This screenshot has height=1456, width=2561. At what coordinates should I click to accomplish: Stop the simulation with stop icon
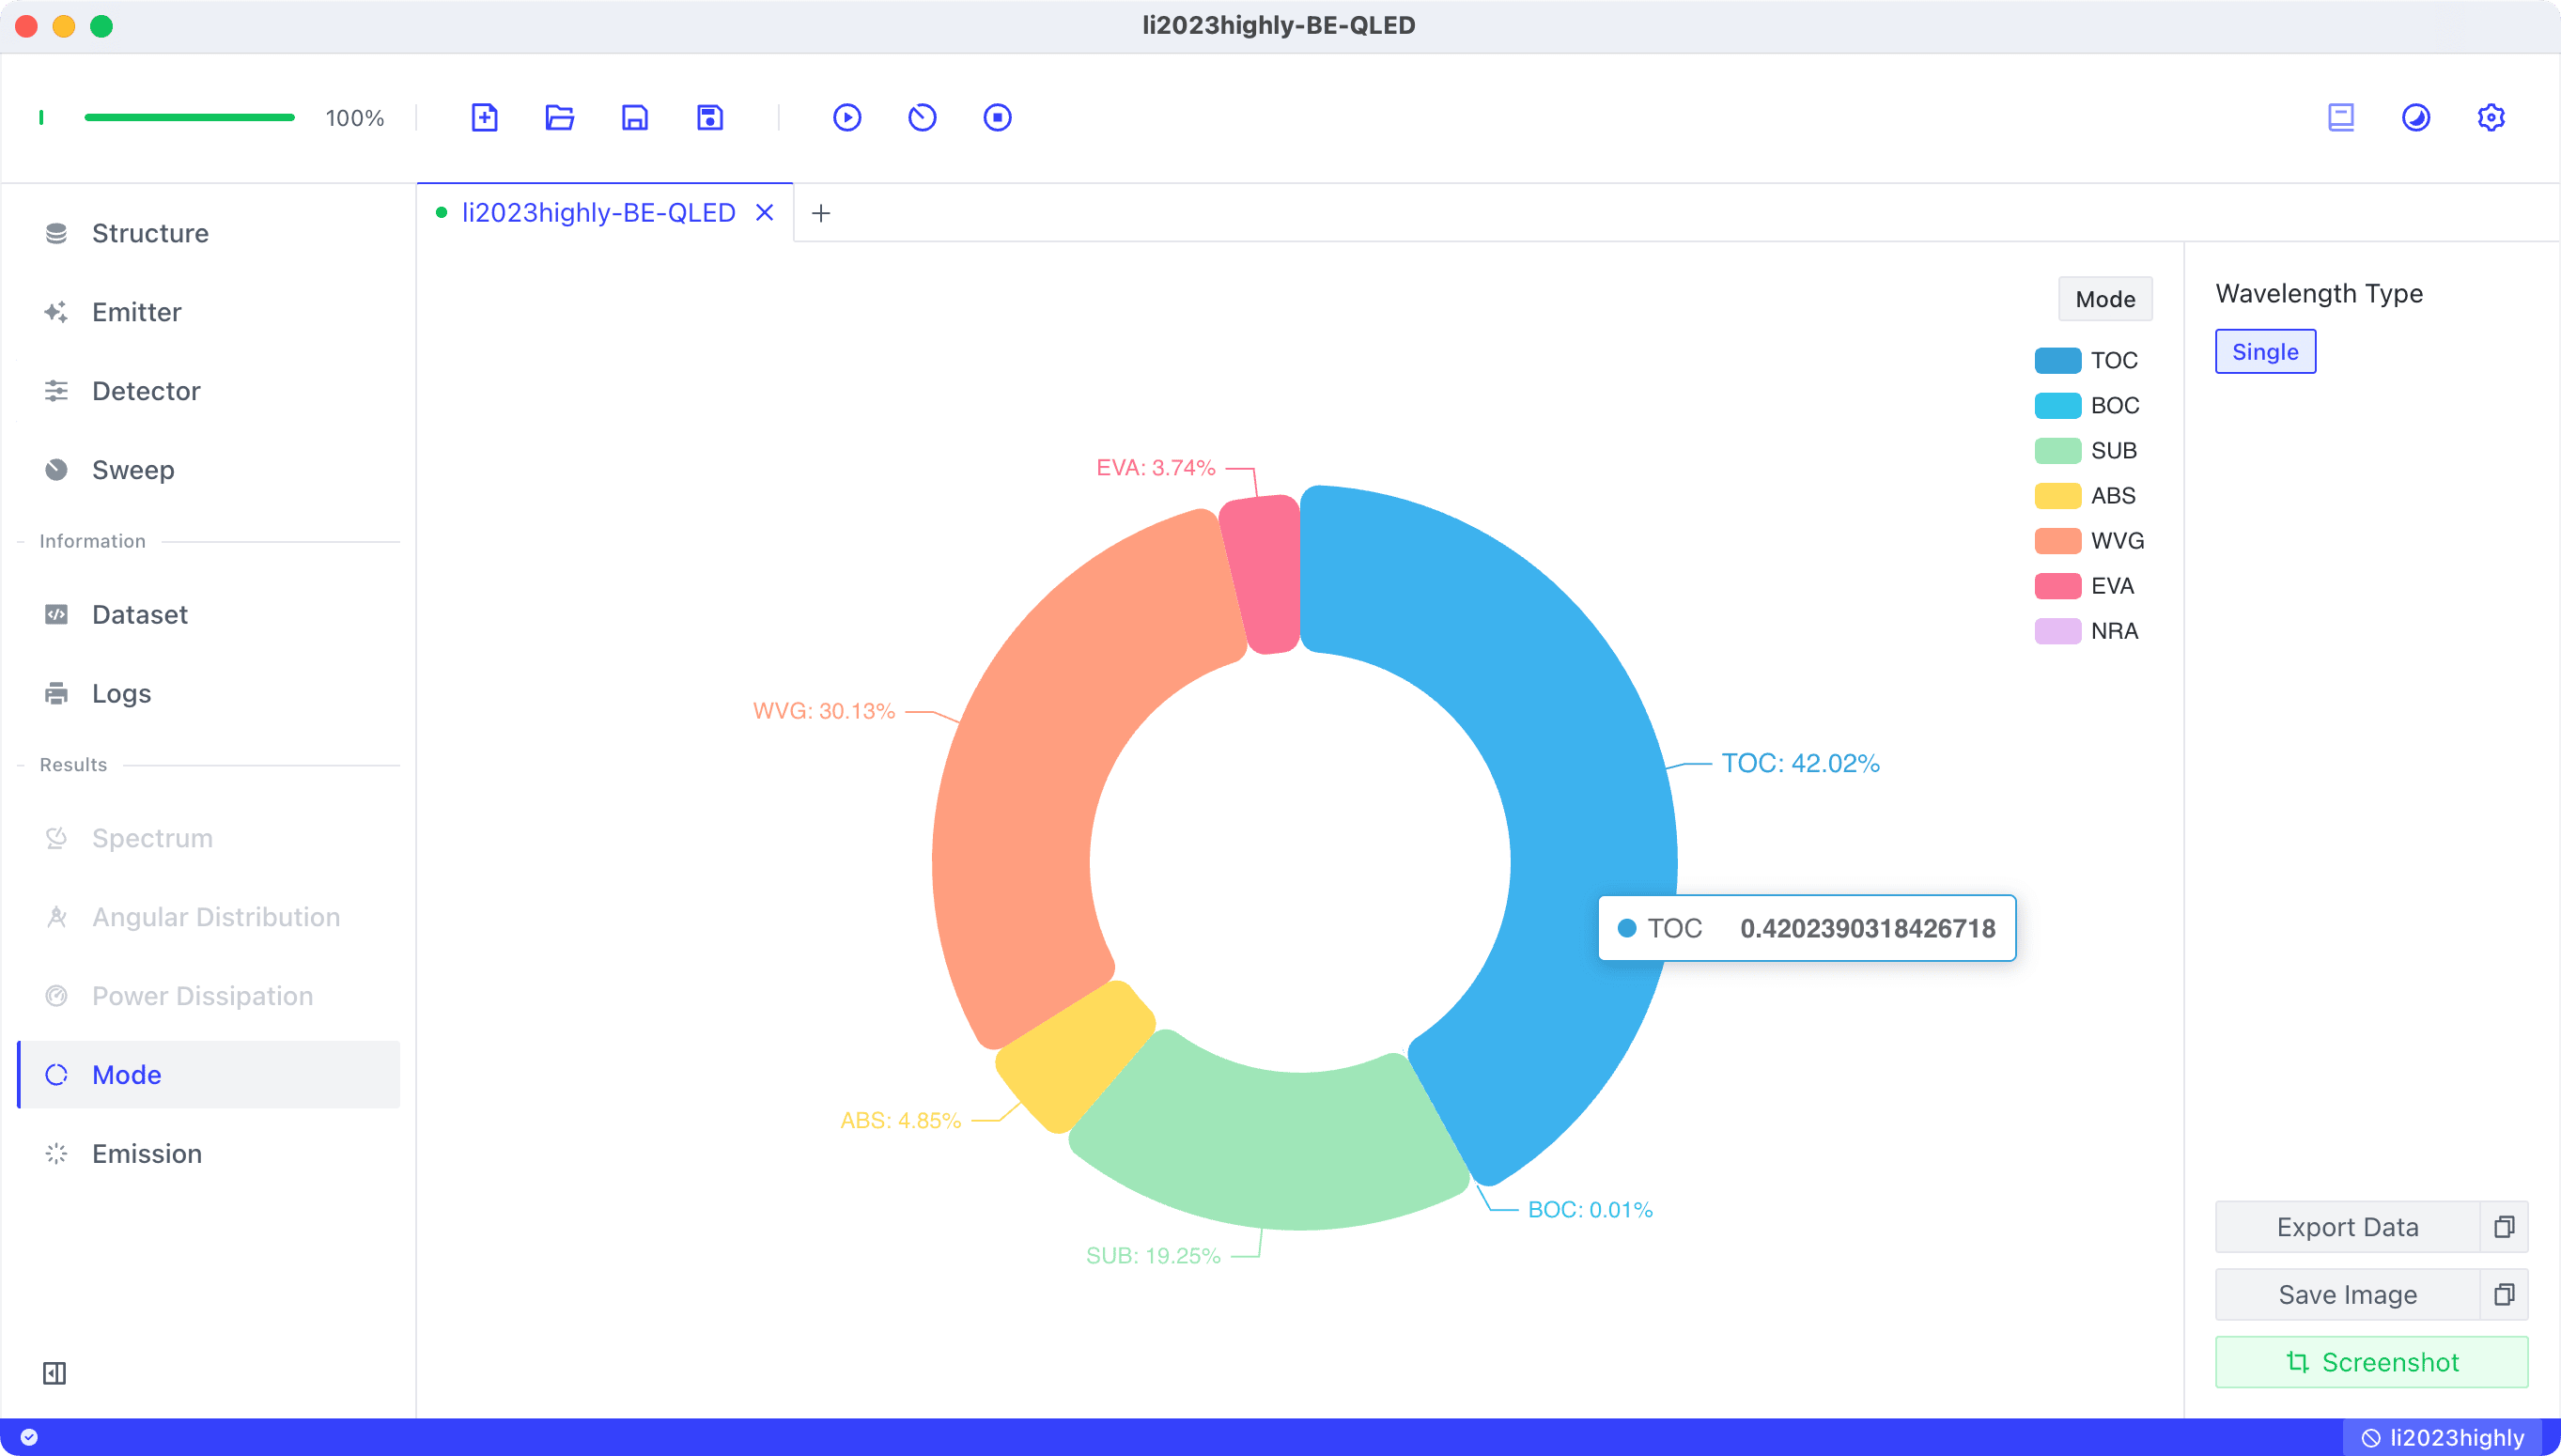pyautogui.click(x=997, y=117)
